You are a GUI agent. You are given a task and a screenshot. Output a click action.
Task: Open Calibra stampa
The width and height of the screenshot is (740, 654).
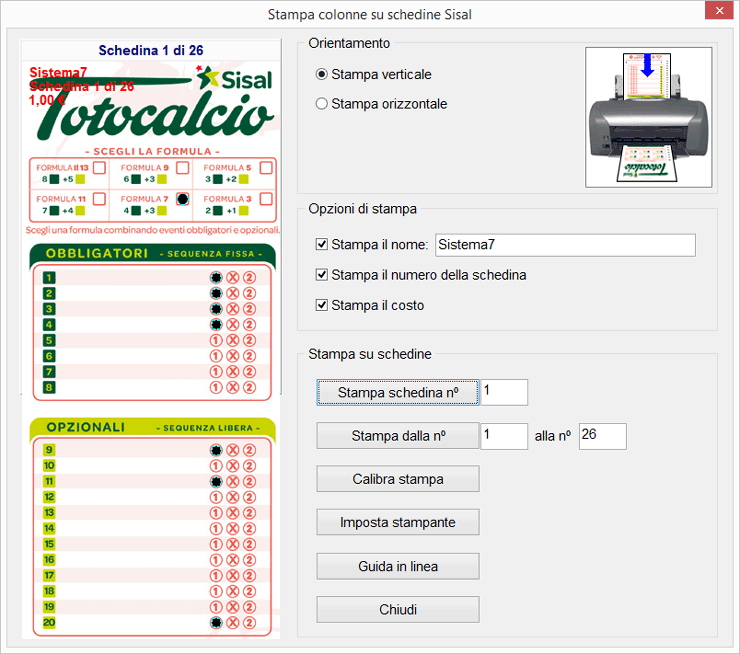(x=397, y=479)
